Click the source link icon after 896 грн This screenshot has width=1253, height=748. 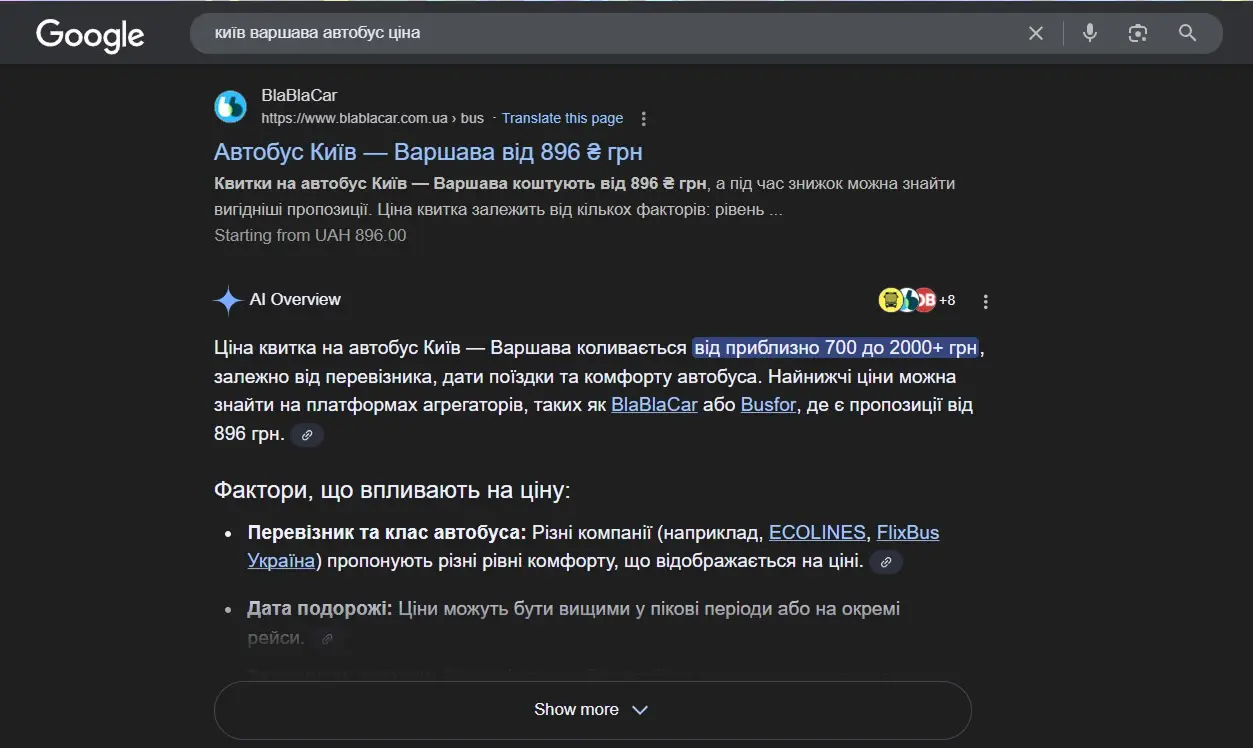pos(307,435)
